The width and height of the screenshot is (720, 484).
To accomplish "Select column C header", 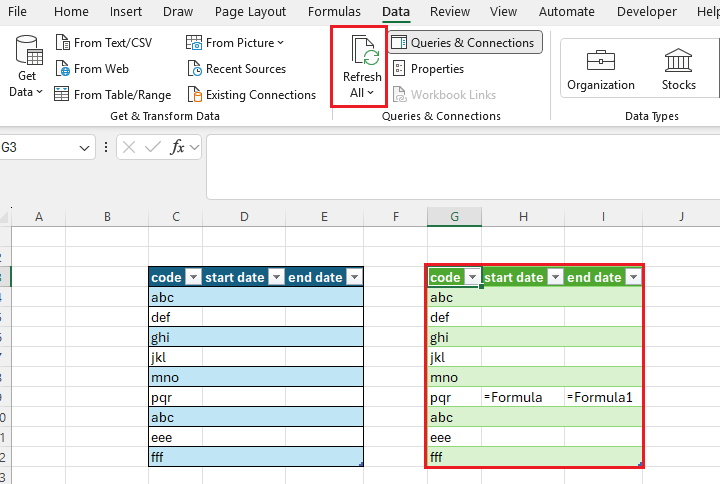I will 176,217.
